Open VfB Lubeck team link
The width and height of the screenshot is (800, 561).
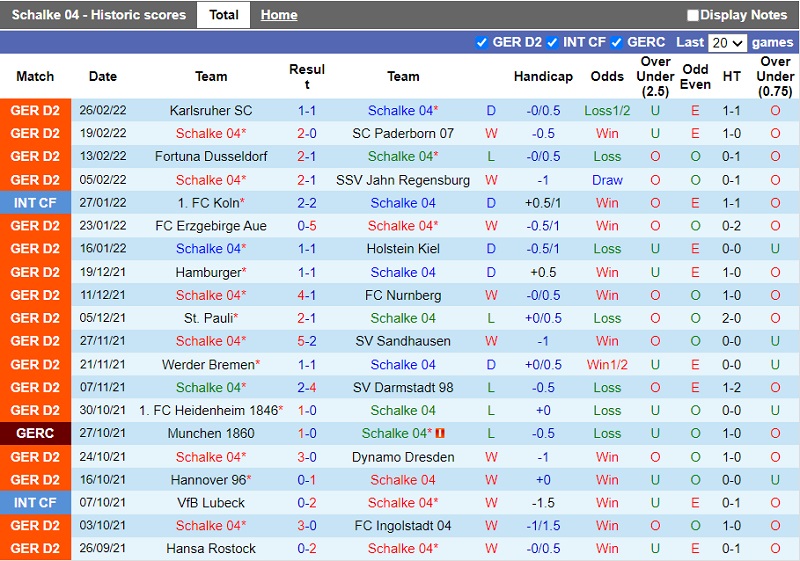tap(211, 503)
